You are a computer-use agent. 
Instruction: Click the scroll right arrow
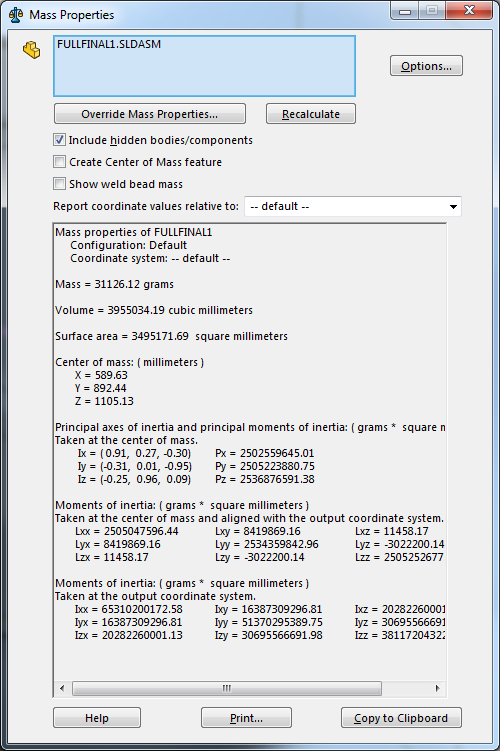(x=437, y=688)
